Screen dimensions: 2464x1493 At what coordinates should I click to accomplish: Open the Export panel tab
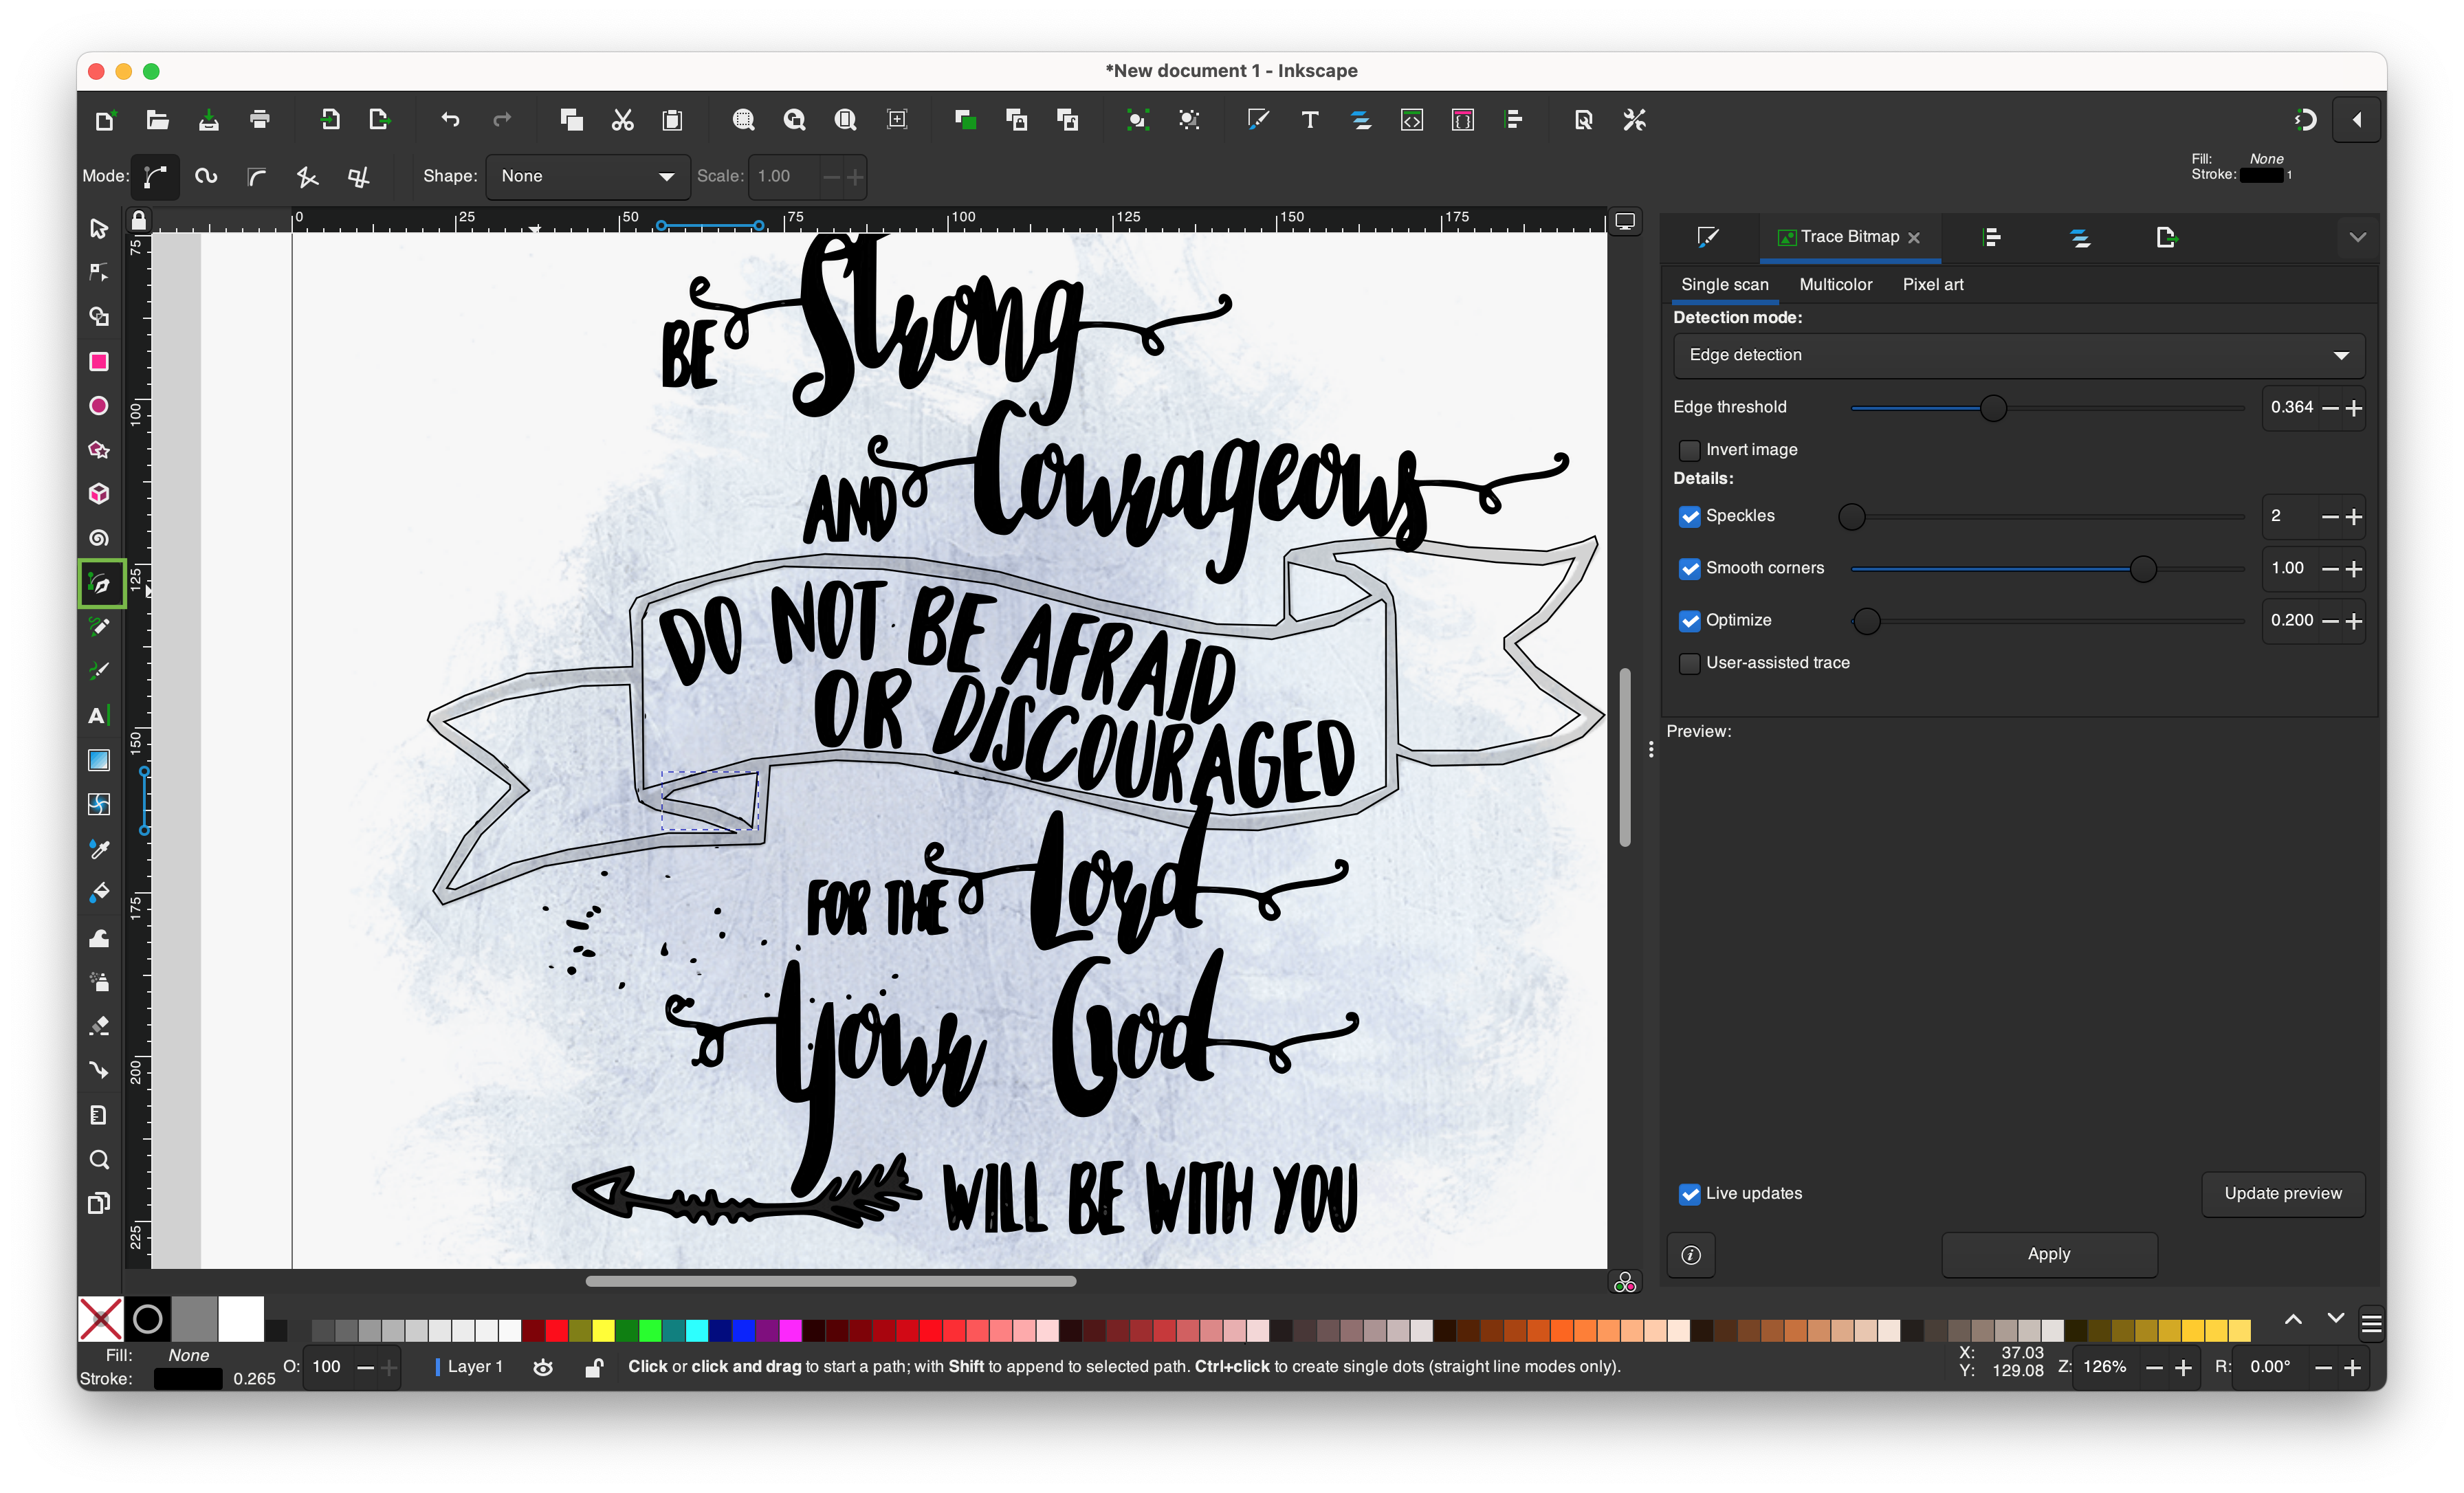click(x=2166, y=237)
